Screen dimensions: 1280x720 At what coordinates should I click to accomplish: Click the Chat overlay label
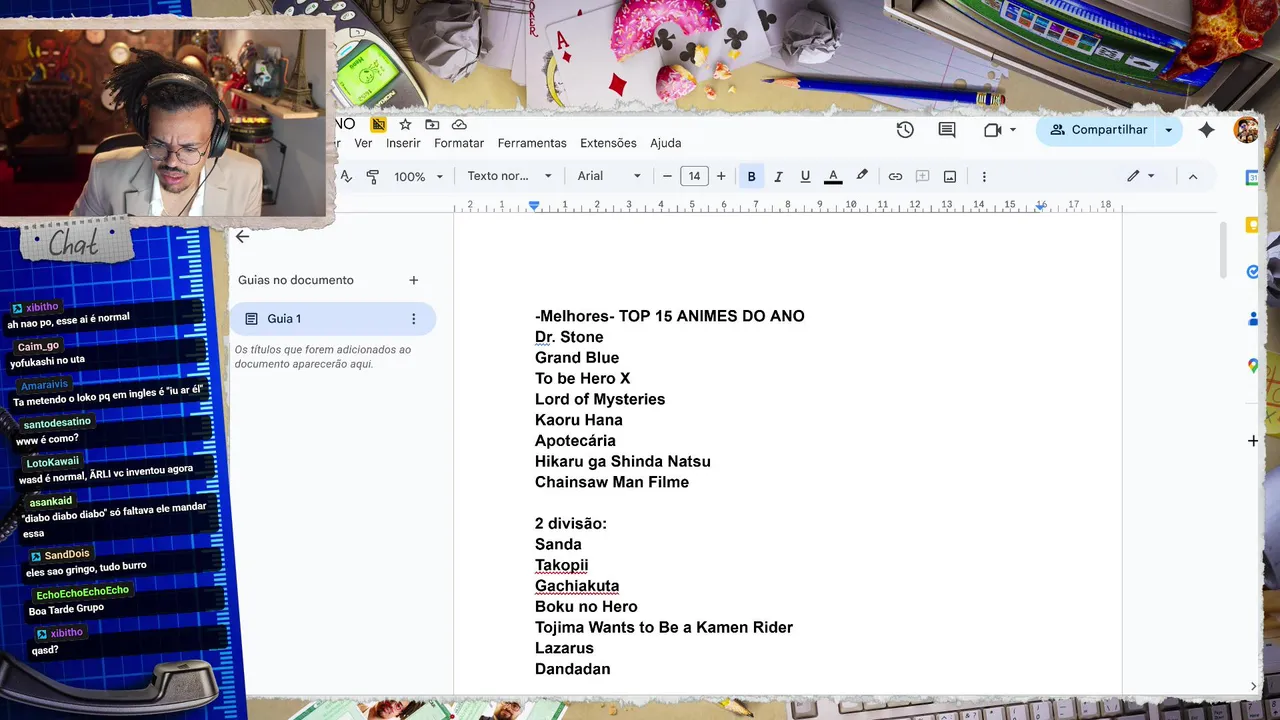74,243
